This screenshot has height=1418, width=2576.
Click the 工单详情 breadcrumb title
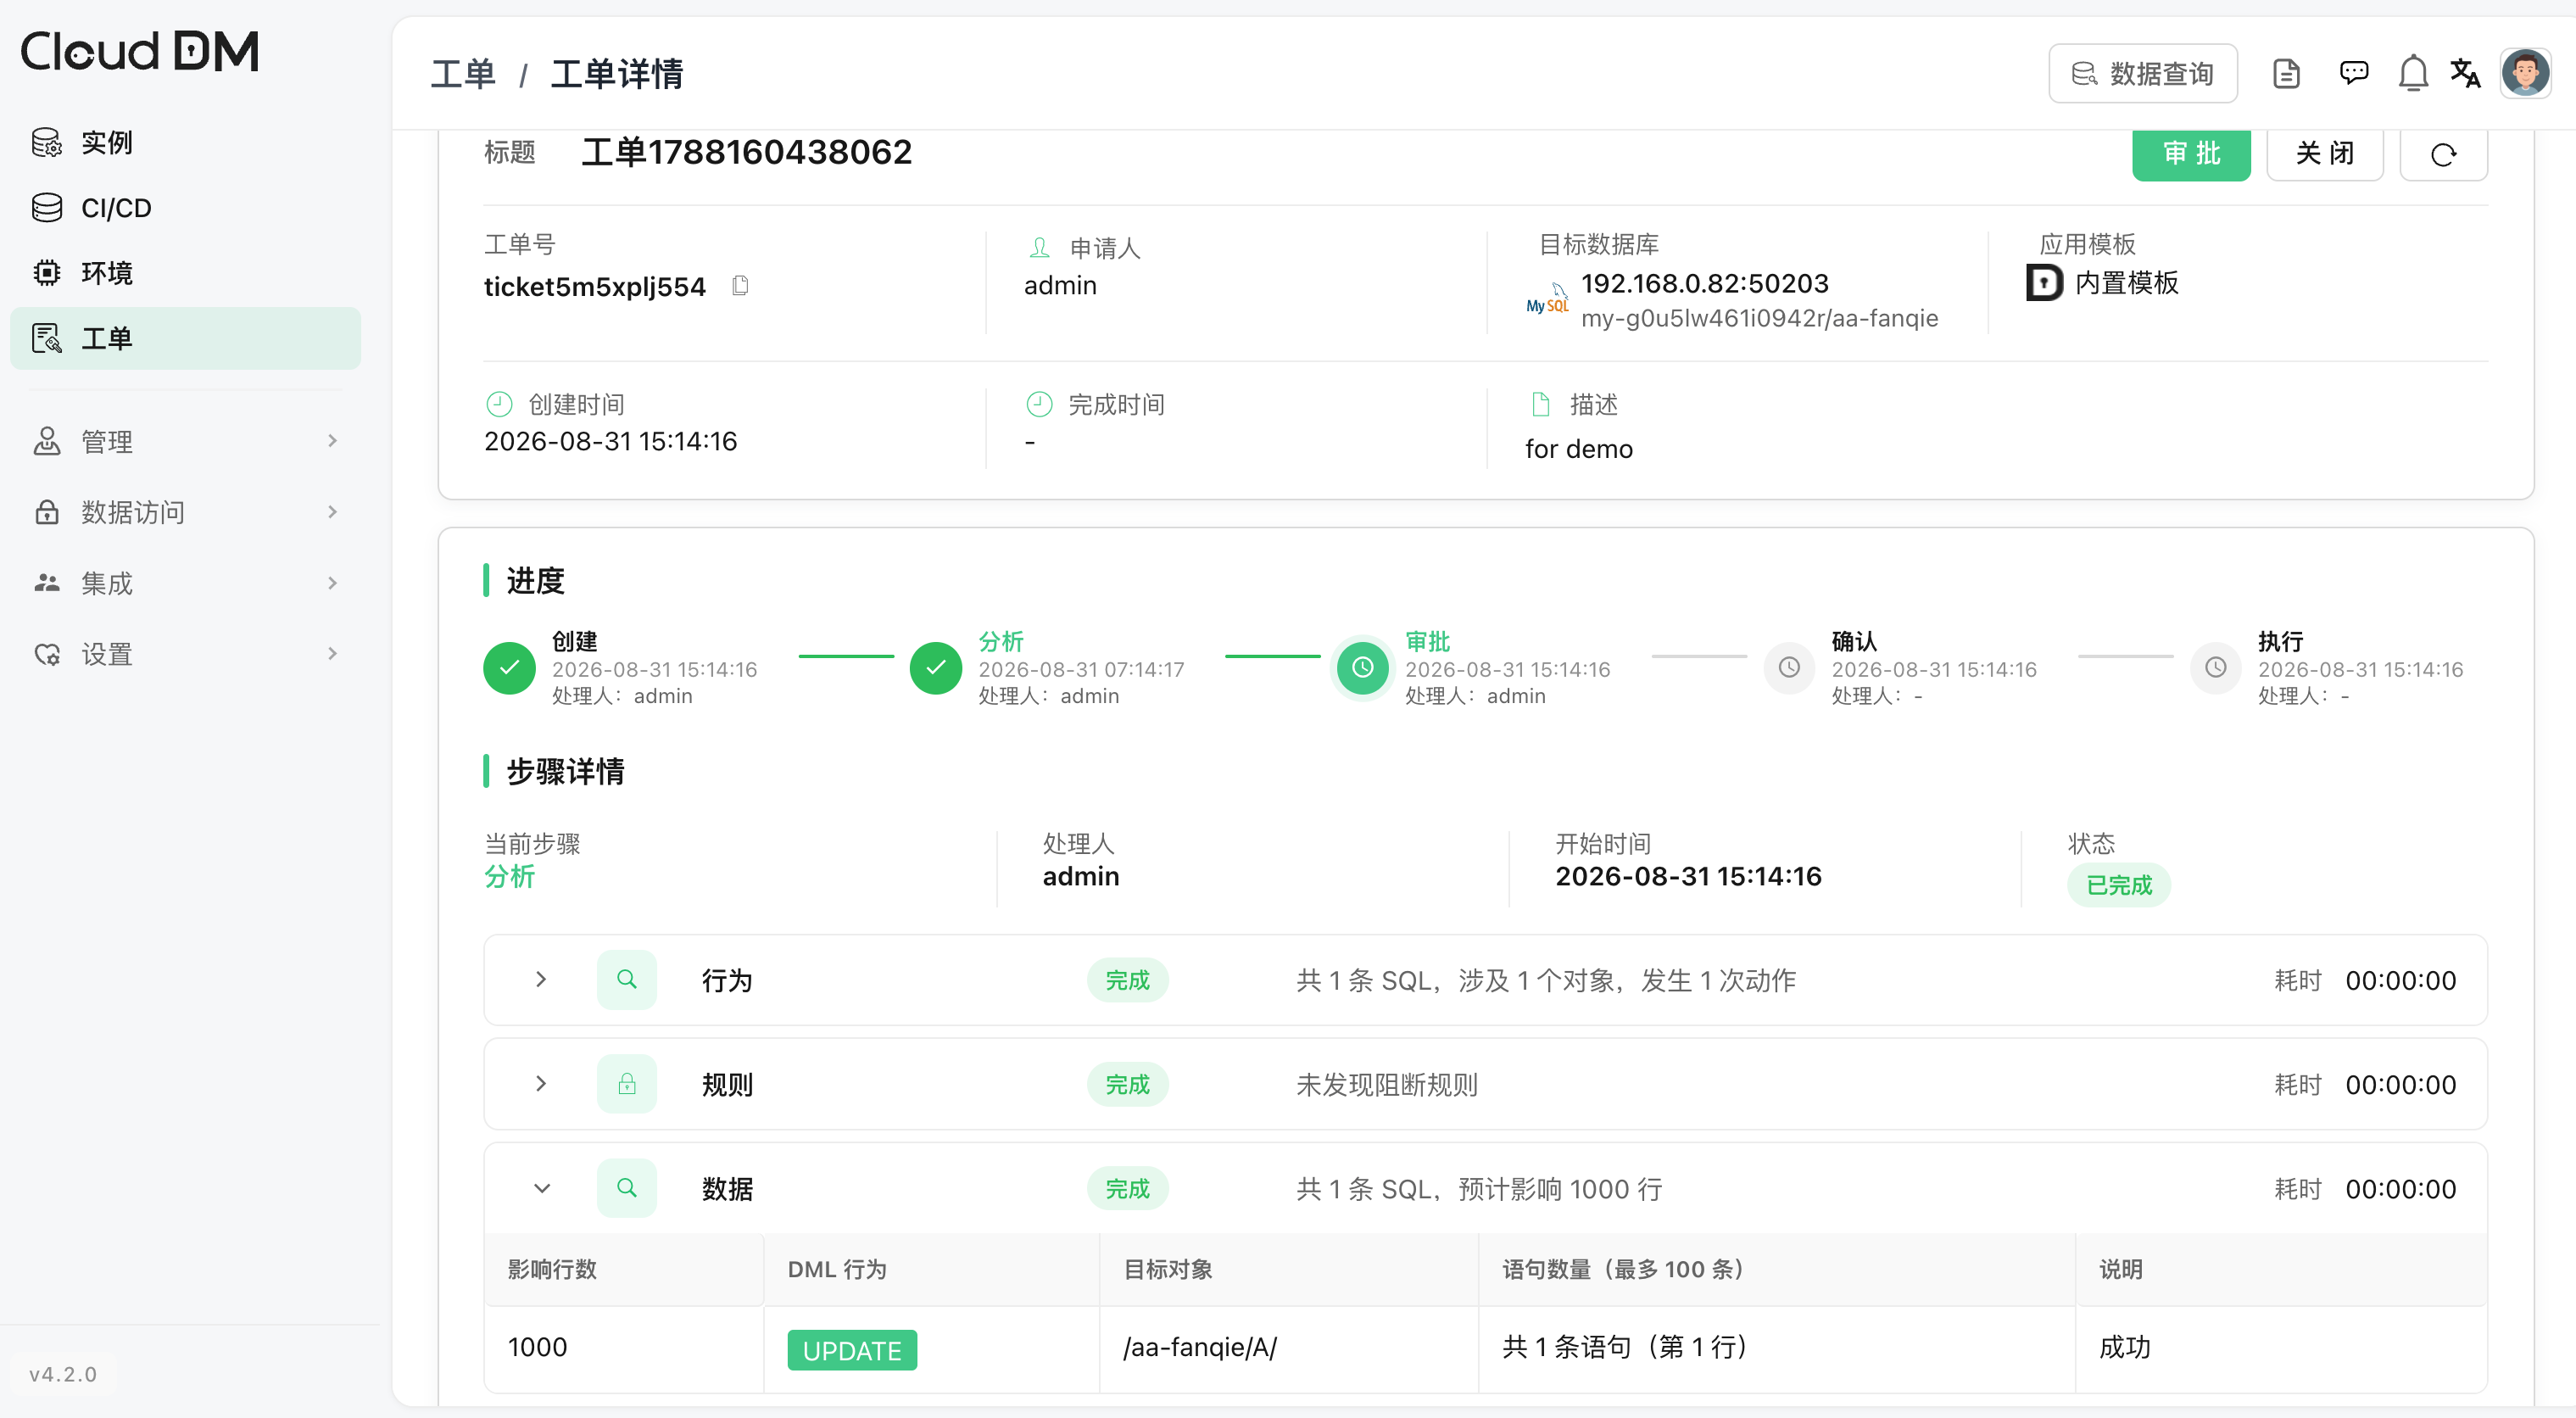coord(617,74)
